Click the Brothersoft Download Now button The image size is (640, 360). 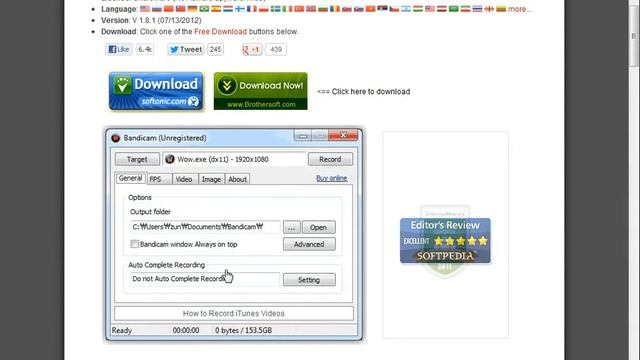click(x=260, y=91)
